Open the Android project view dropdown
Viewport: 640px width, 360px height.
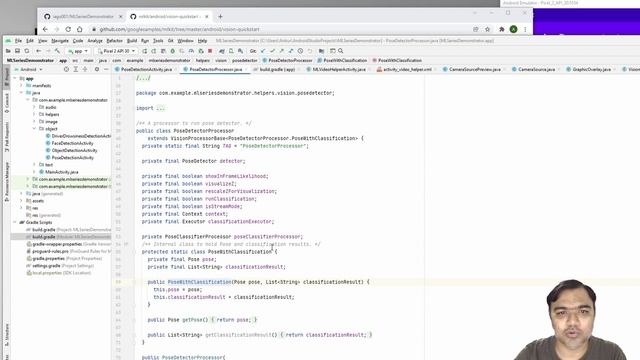pyautogui.click(x=28, y=69)
